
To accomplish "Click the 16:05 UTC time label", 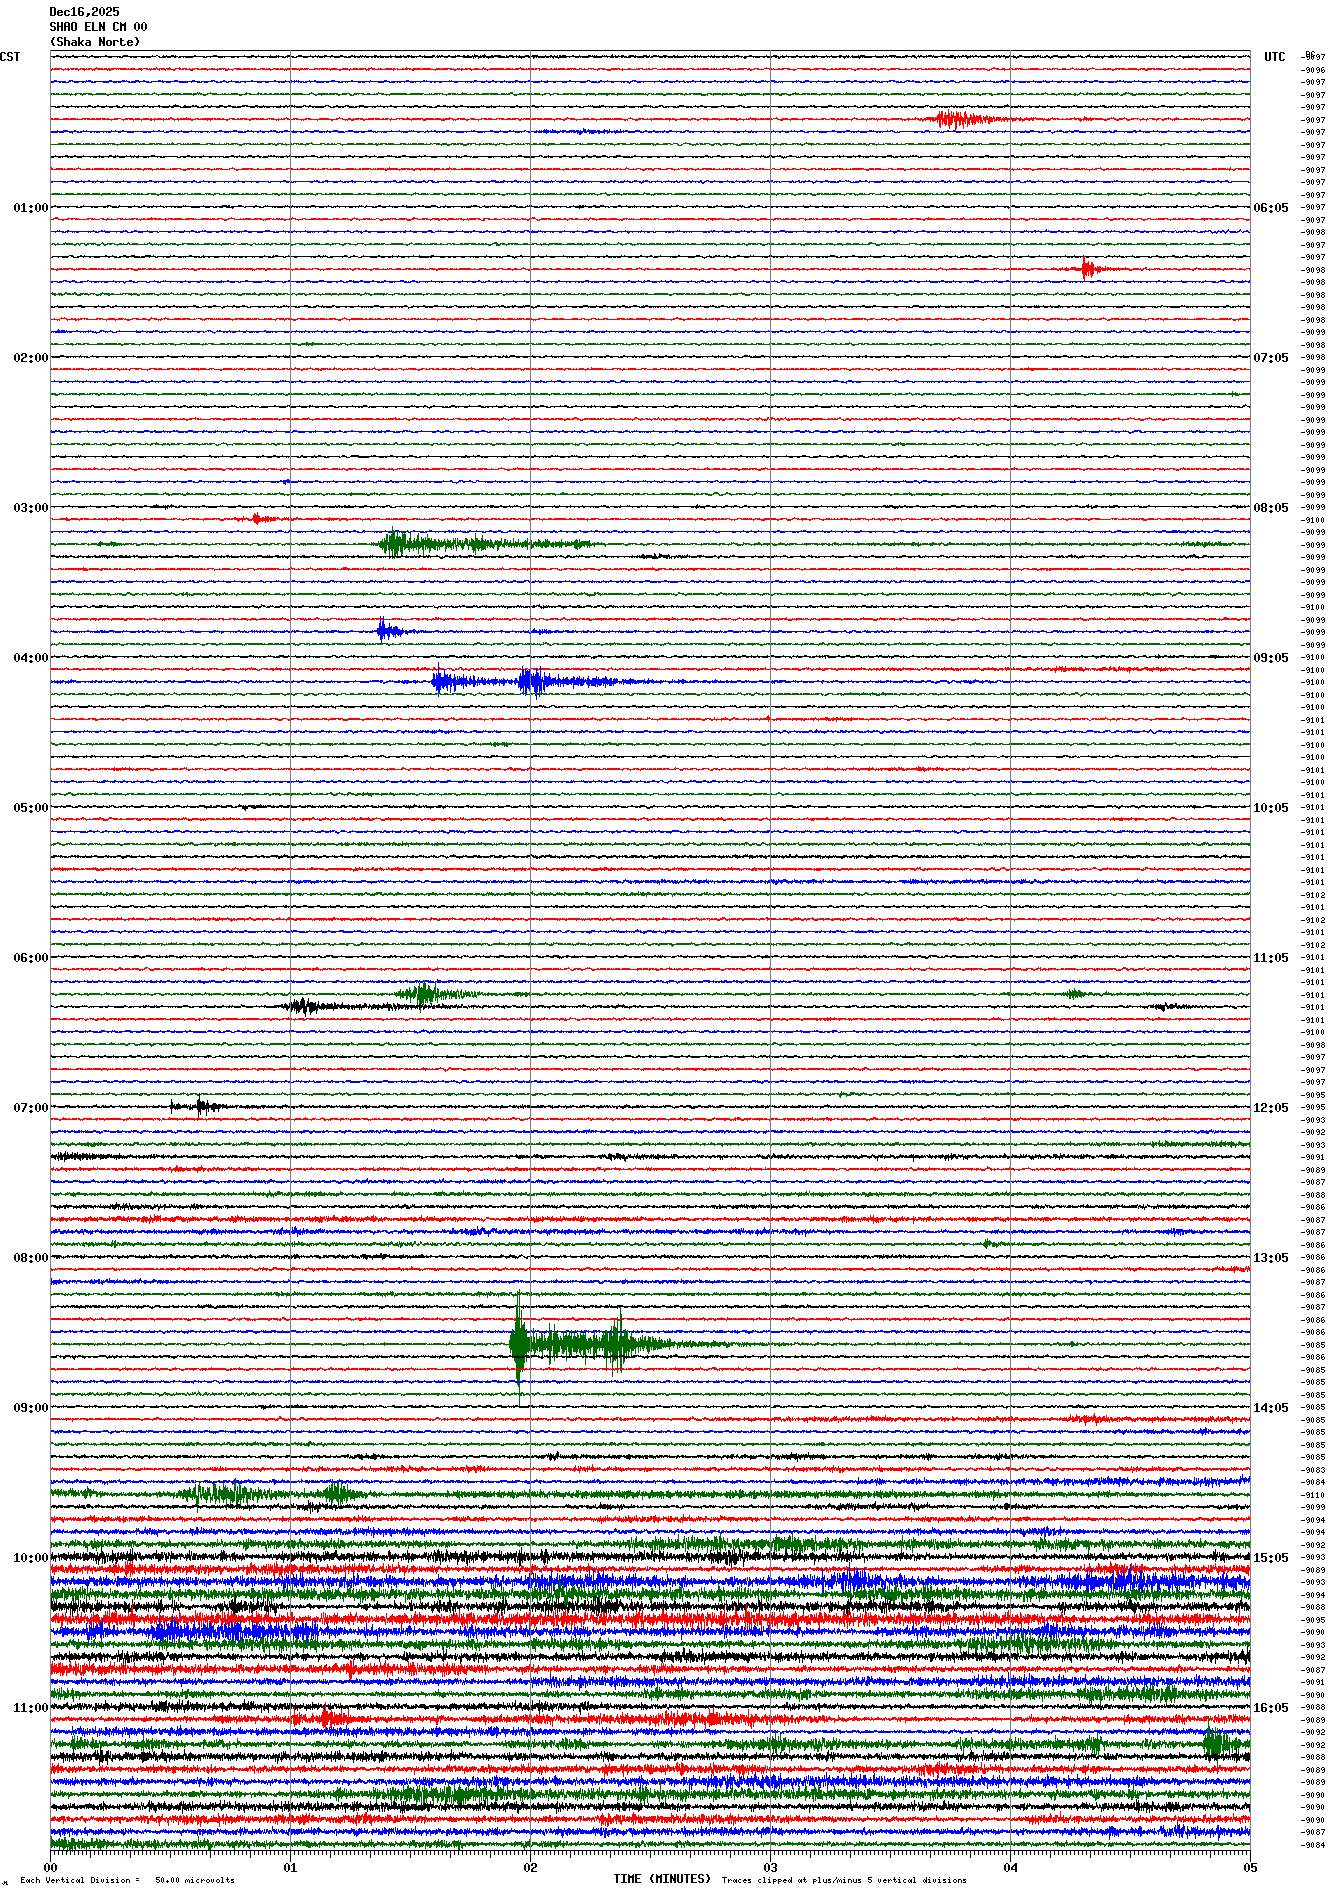I will (x=1271, y=1708).
